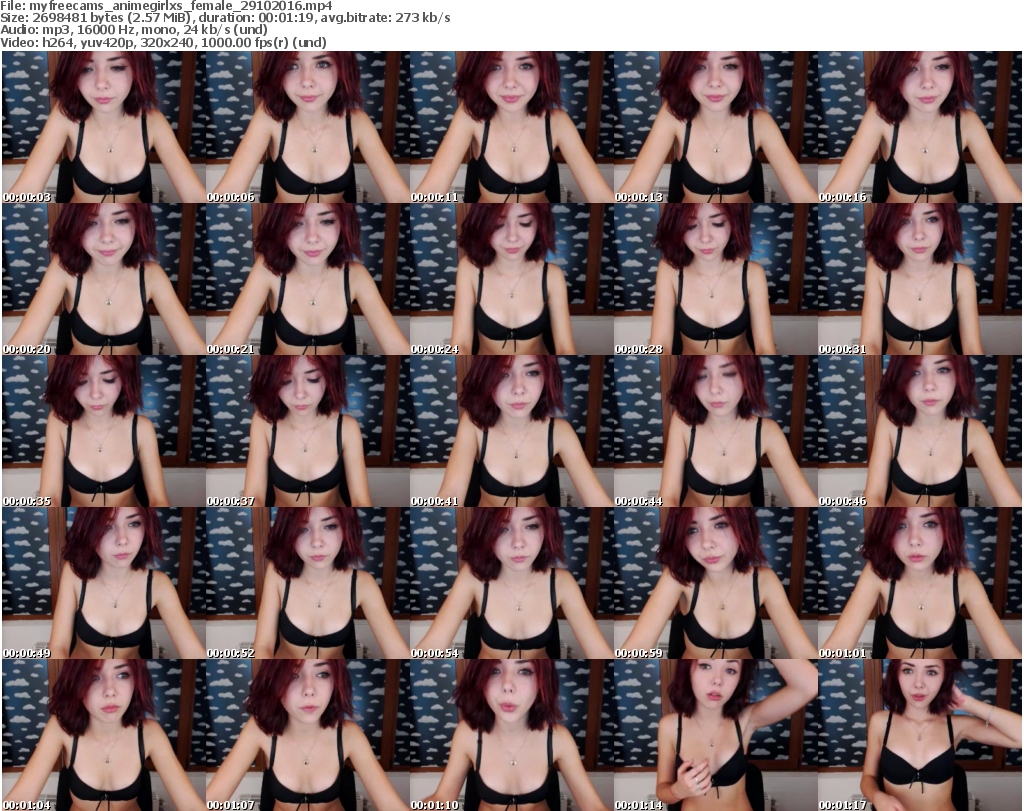Click the frame stamped 00:00:20
The image size is (1024, 811).
coord(103,279)
